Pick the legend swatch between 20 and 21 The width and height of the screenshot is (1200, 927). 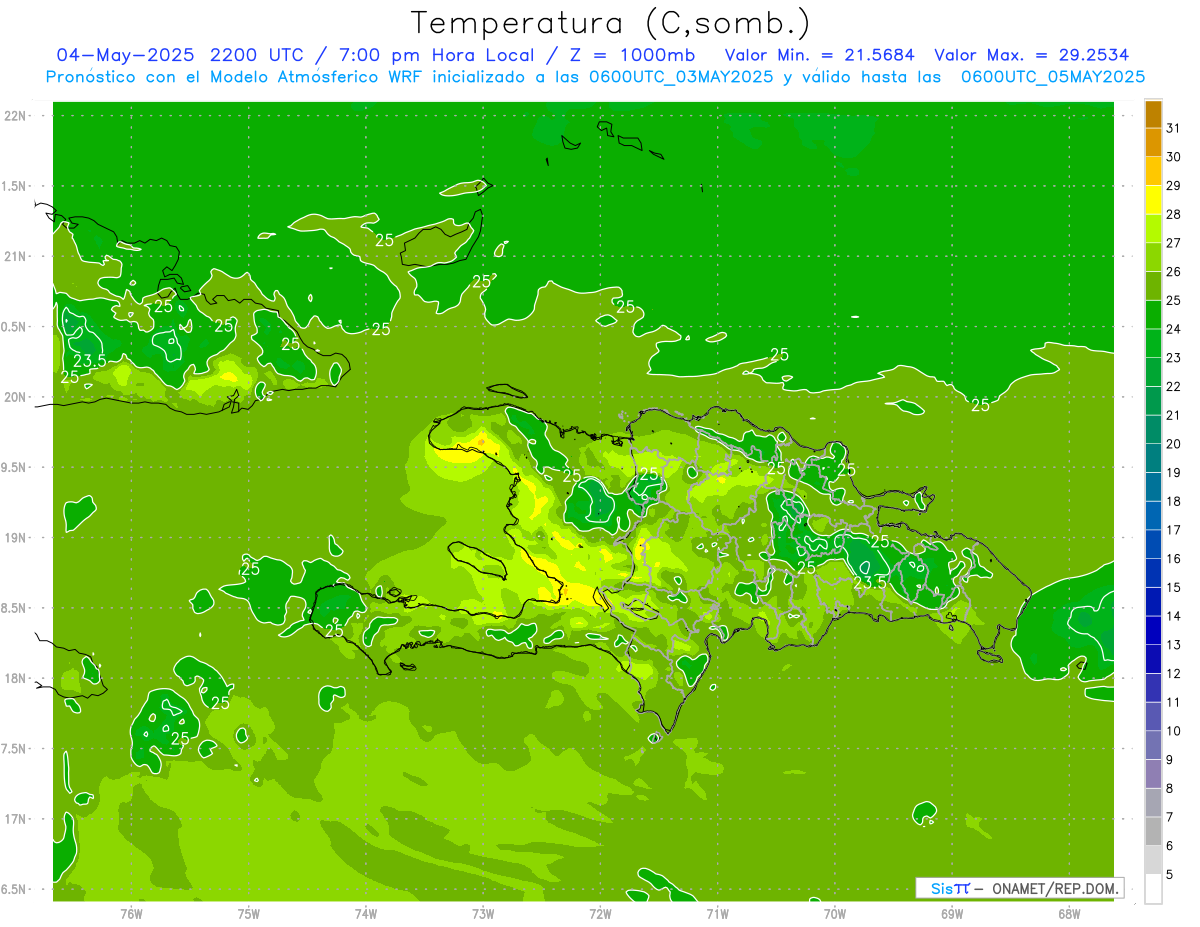(x=1153, y=429)
